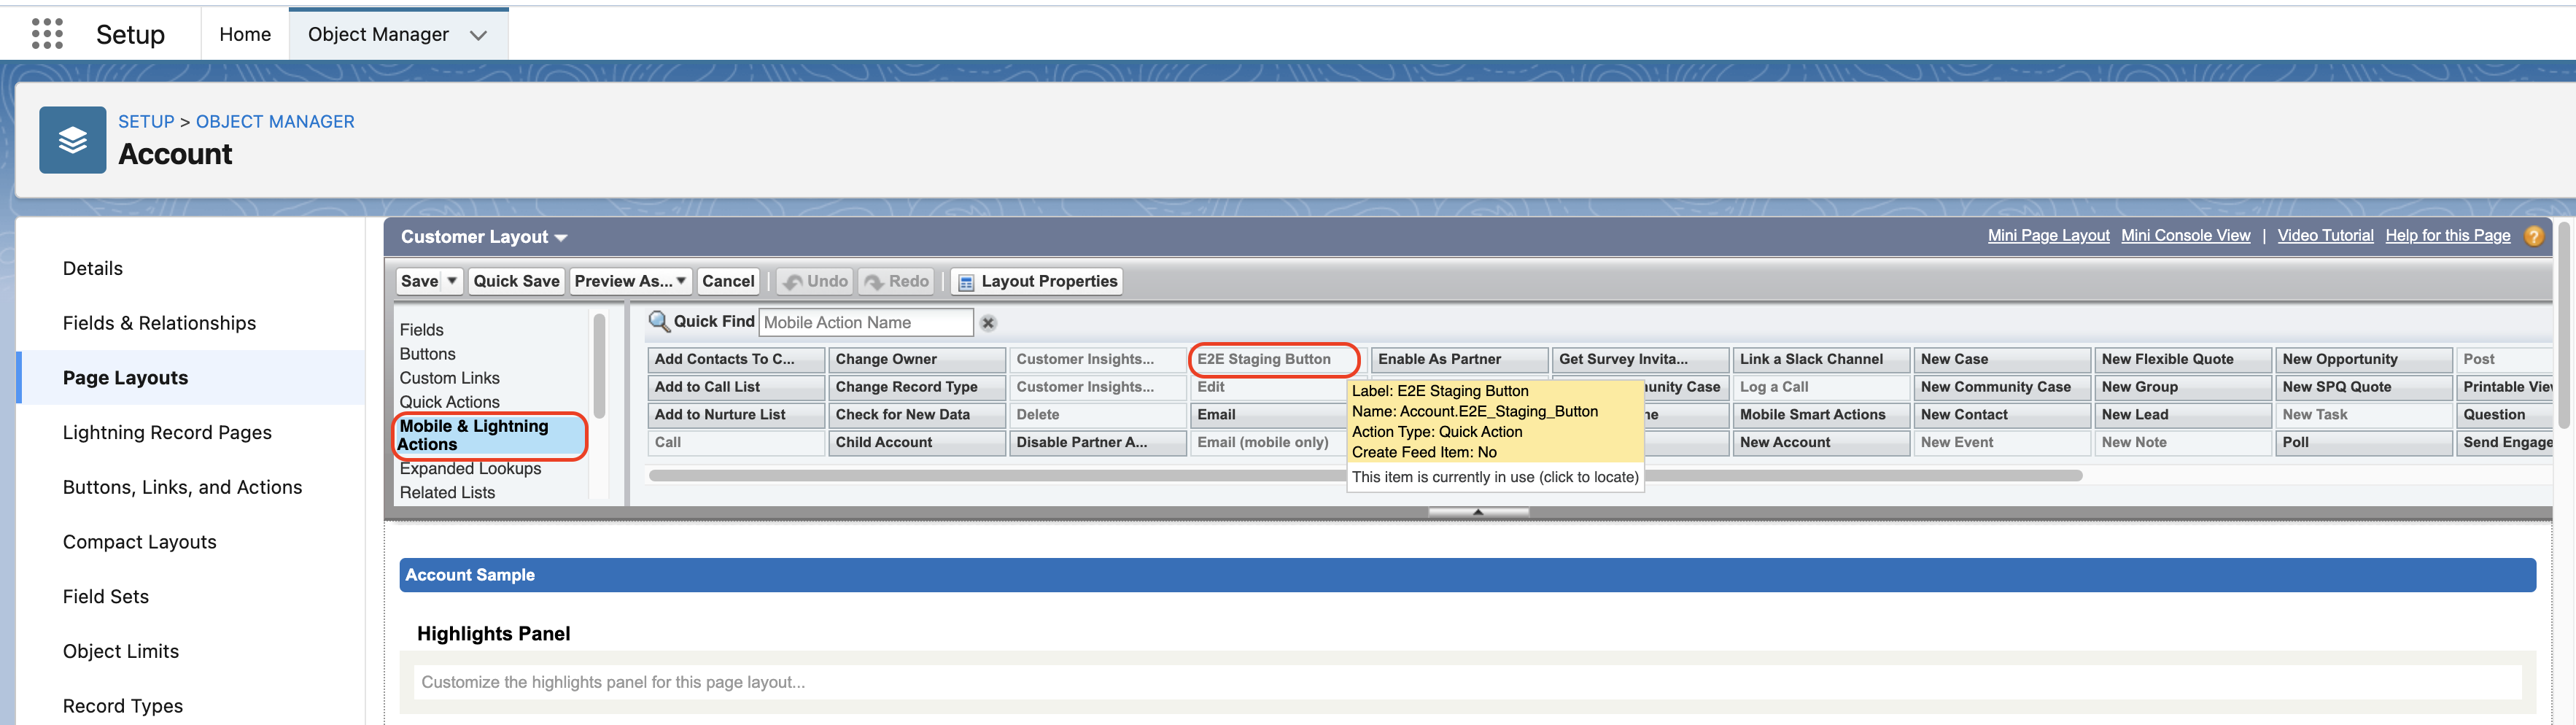This screenshot has width=2576, height=725.
Task: Expand the Object Manager tab chevron
Action: (x=478, y=35)
